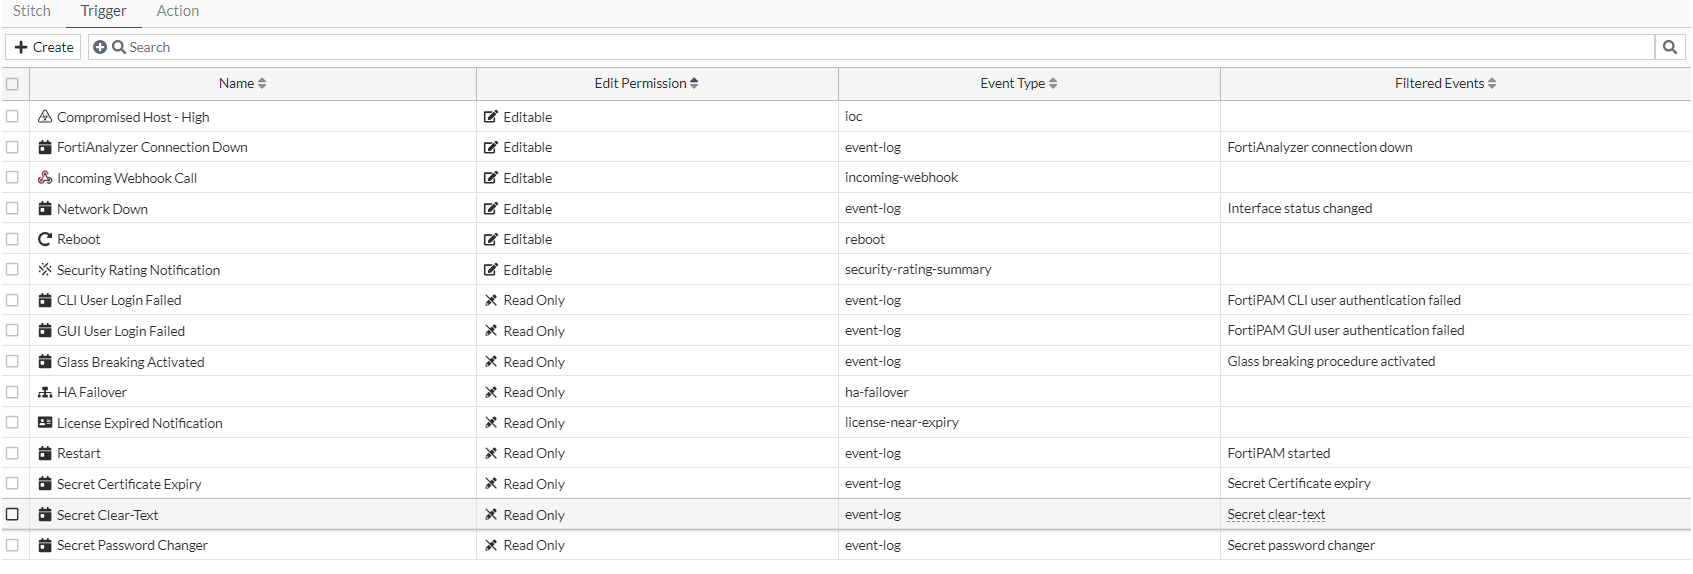Click the Secret clear-text filtered event link
Viewport: 1693px width, 574px height.
(x=1276, y=515)
